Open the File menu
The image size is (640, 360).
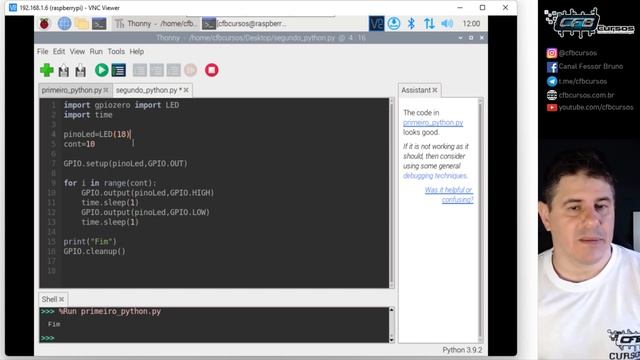tap(42, 51)
